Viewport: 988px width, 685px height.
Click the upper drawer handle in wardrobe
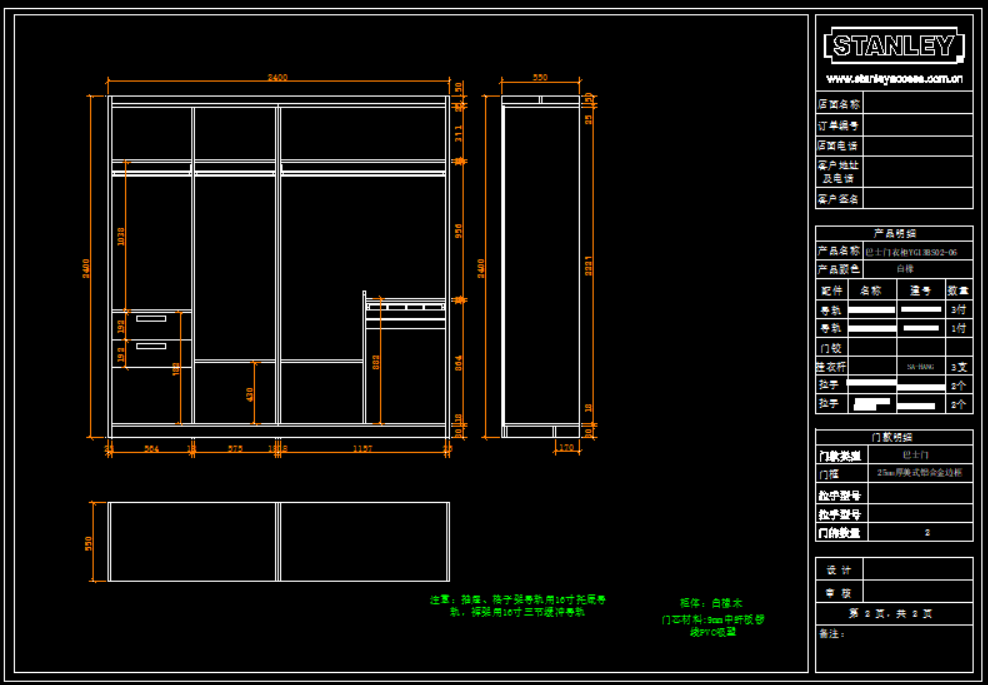coord(151,319)
